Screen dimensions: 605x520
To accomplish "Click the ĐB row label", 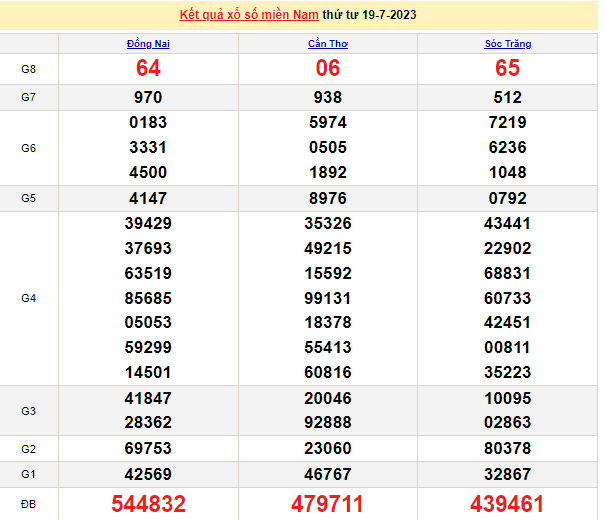I will click(x=29, y=503).
